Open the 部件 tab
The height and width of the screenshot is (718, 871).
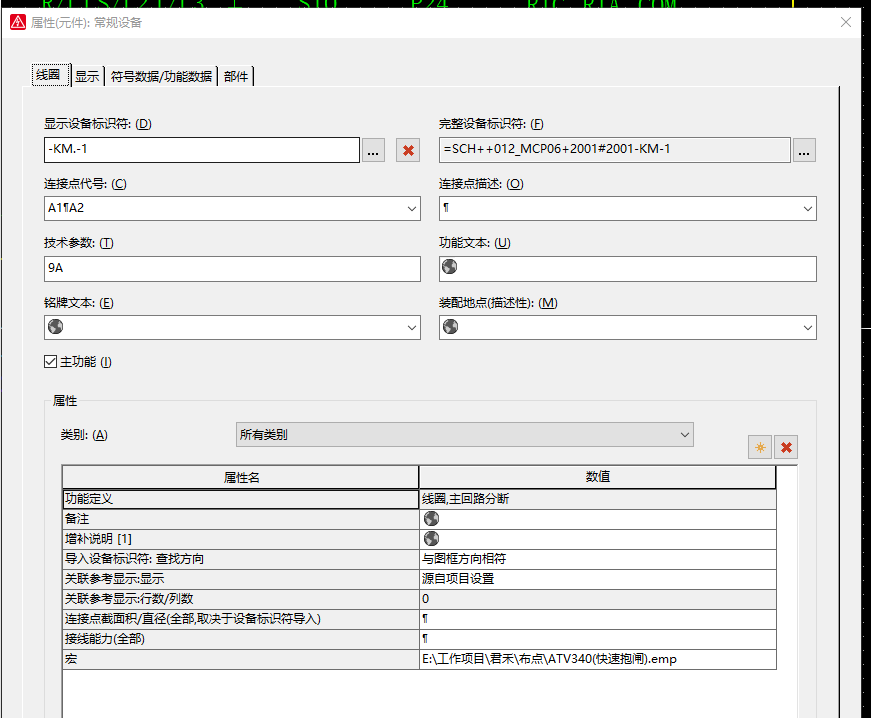pyautogui.click(x=236, y=76)
